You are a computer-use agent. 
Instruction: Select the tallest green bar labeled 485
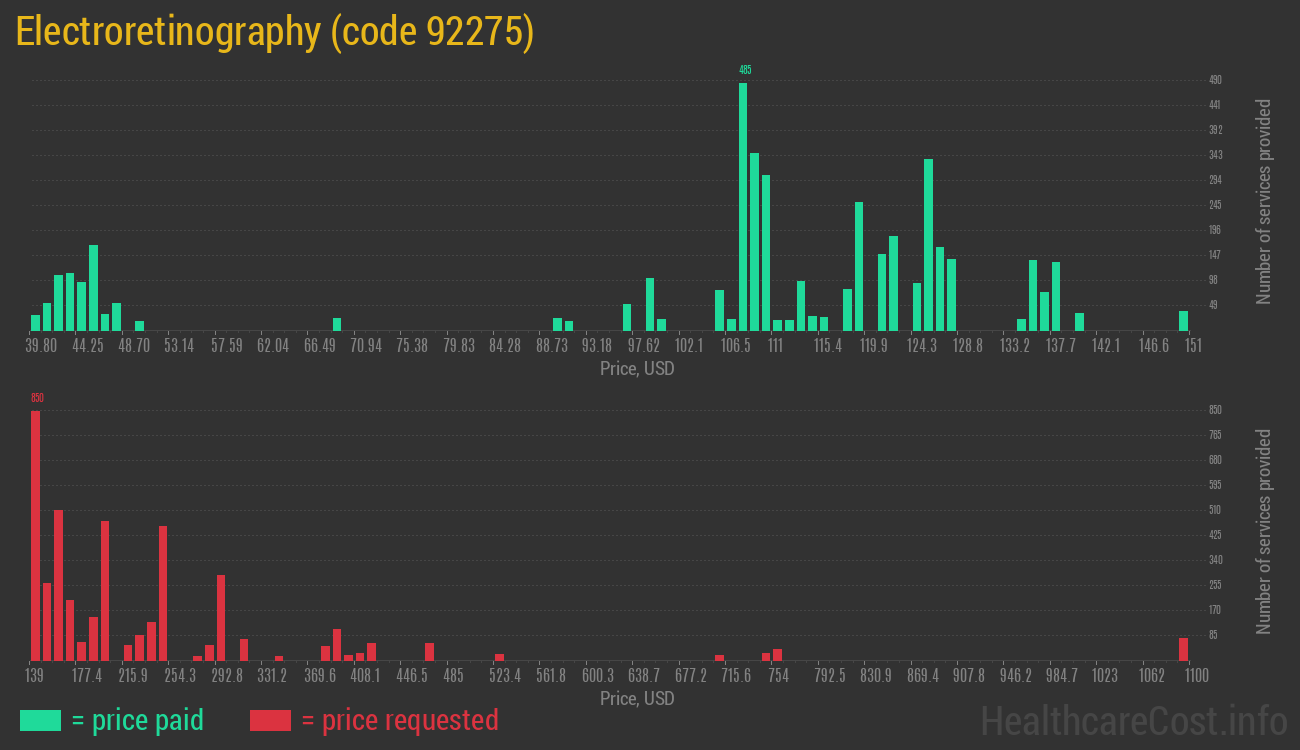[743, 206]
